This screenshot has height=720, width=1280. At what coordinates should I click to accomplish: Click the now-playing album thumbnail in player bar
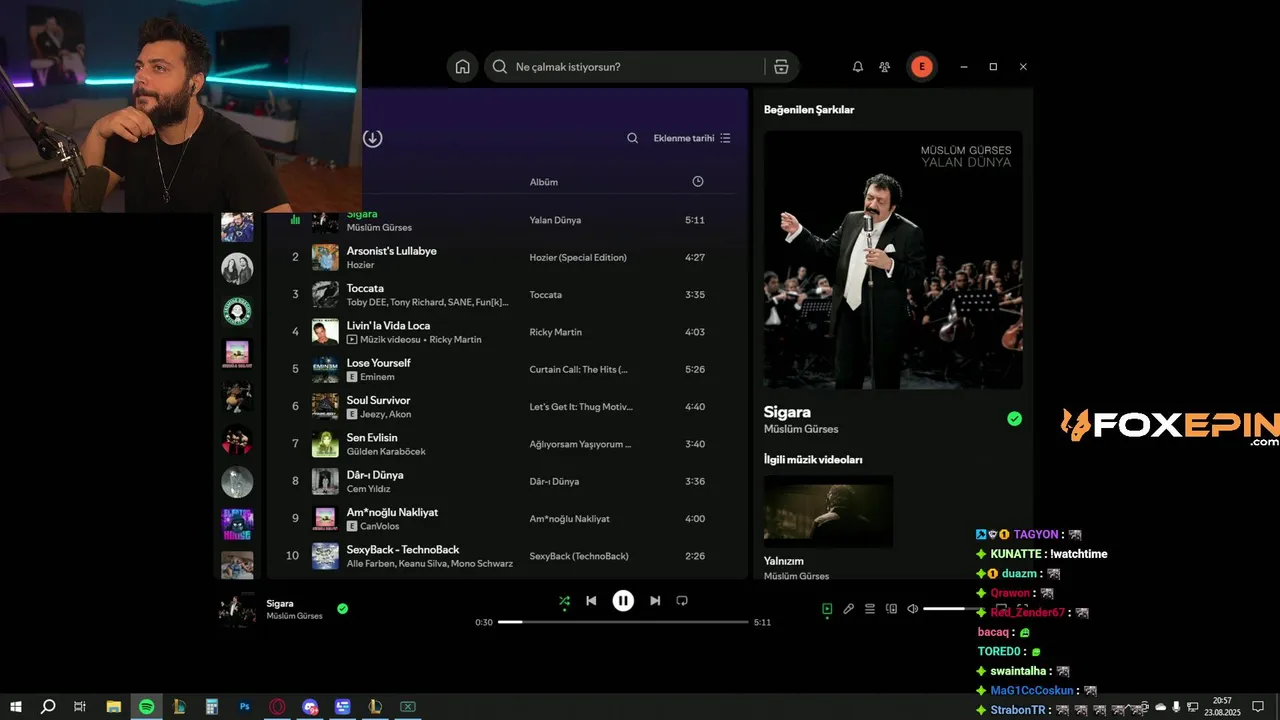tap(237, 609)
